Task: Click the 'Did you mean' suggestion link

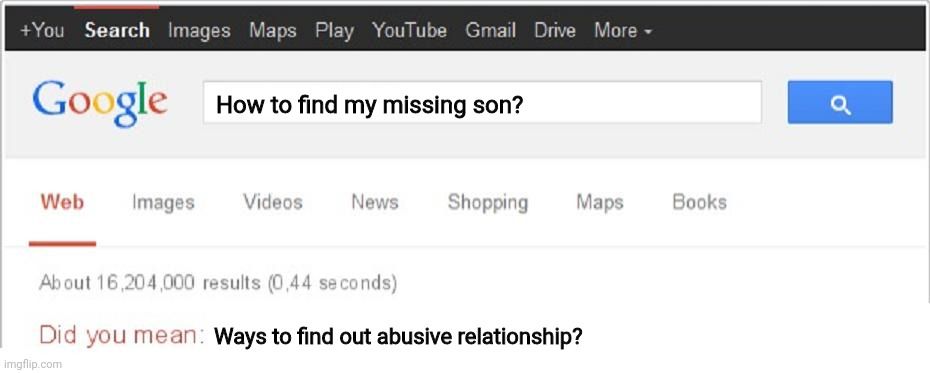Action: tap(398, 337)
